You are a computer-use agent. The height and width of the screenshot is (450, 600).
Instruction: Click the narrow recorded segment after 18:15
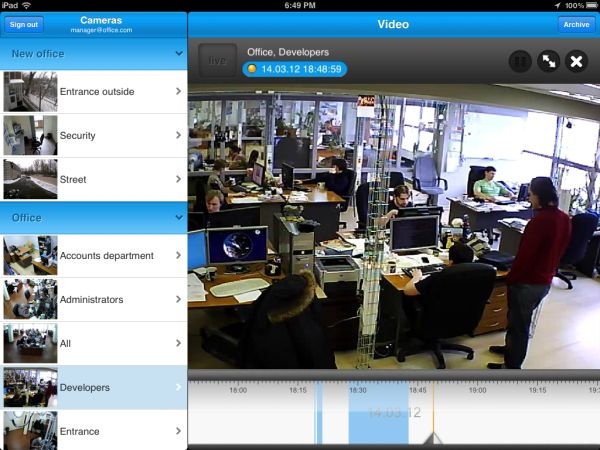319,413
